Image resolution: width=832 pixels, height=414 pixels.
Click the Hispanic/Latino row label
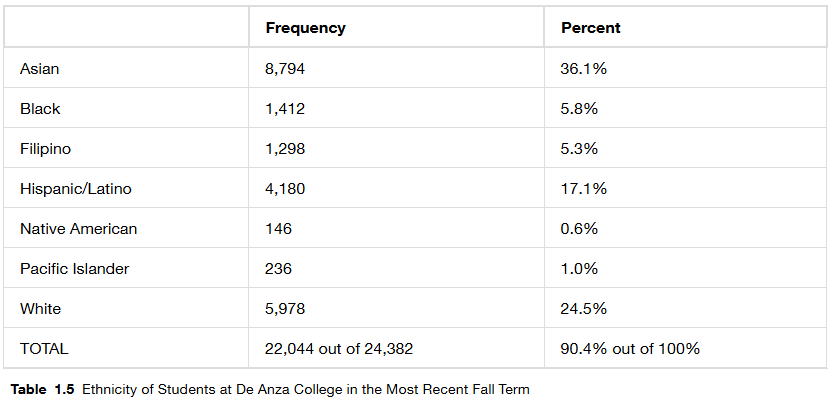[76, 189]
